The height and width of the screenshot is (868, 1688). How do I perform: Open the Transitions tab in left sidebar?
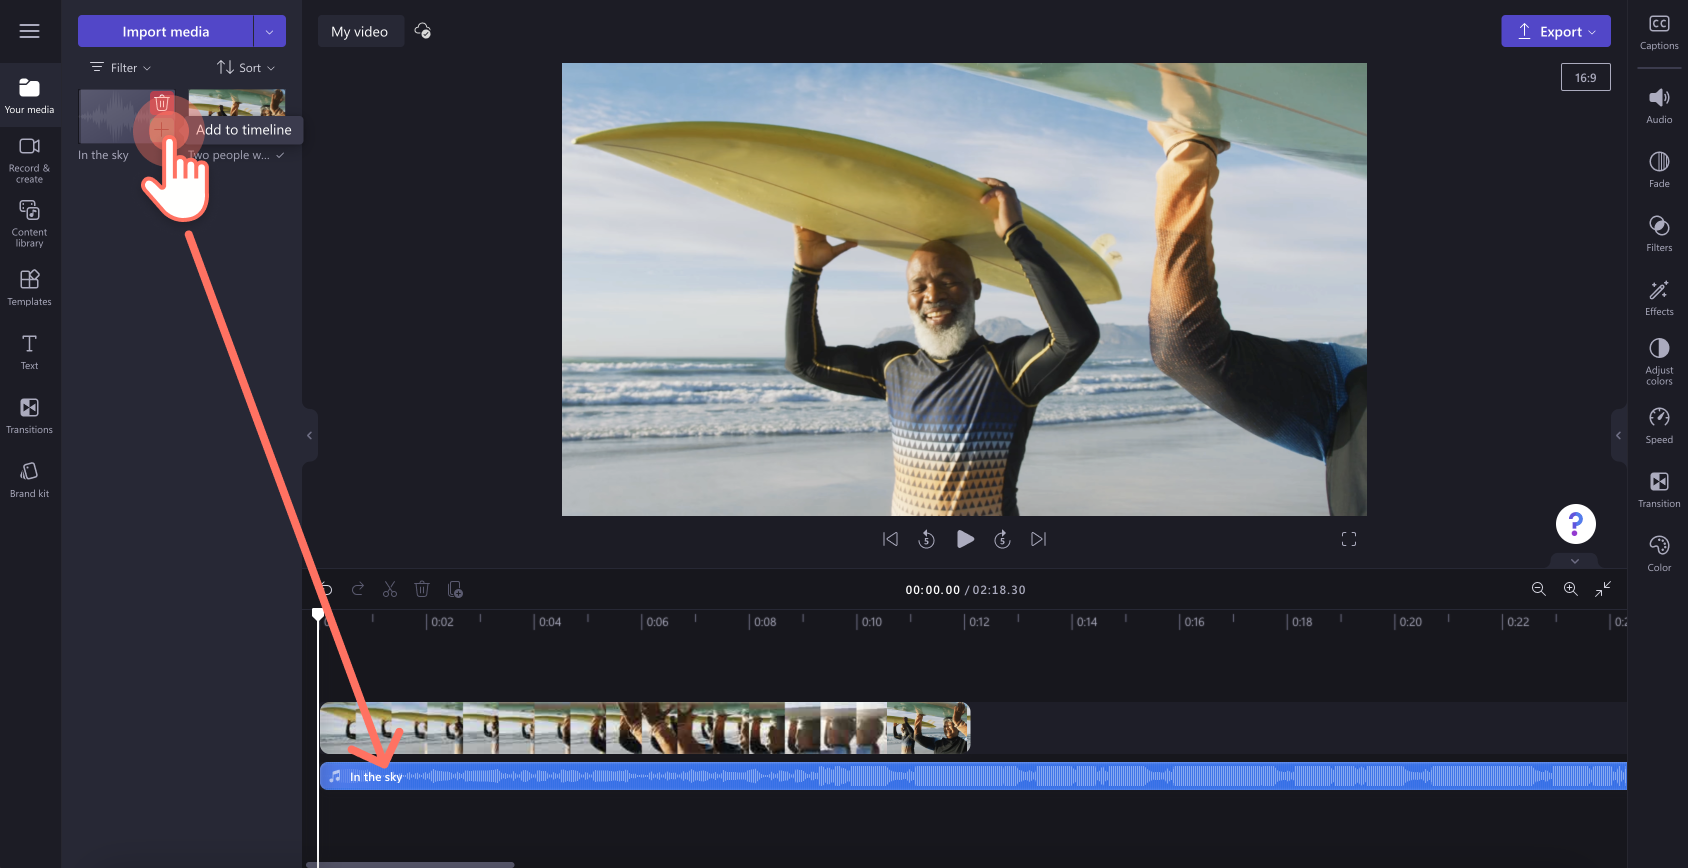click(x=29, y=415)
